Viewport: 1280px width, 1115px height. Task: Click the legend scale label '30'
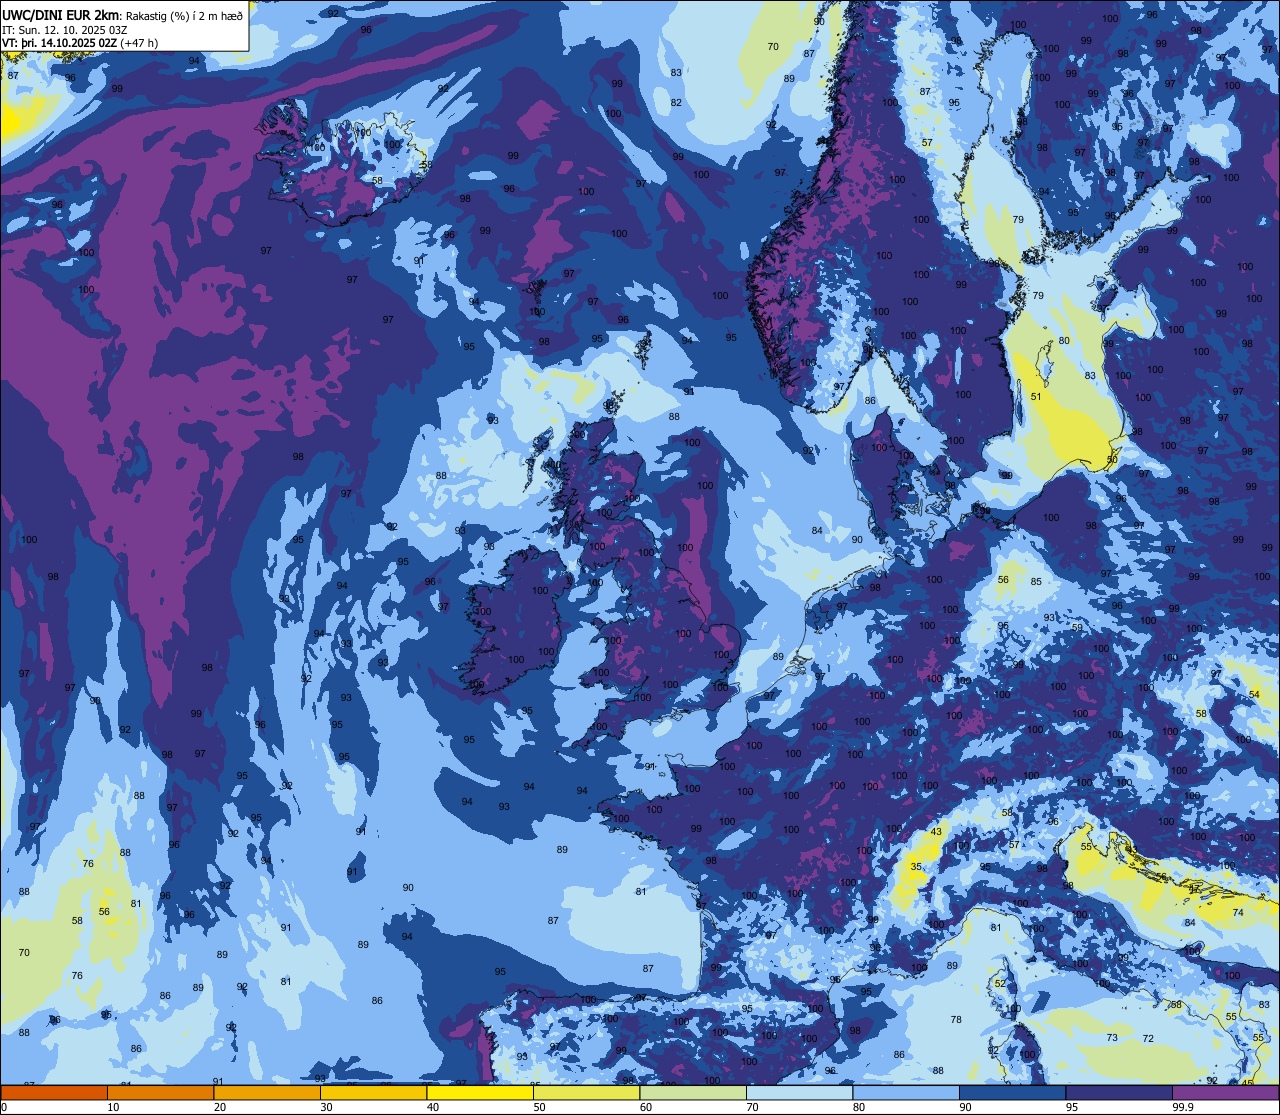[x=326, y=1107]
